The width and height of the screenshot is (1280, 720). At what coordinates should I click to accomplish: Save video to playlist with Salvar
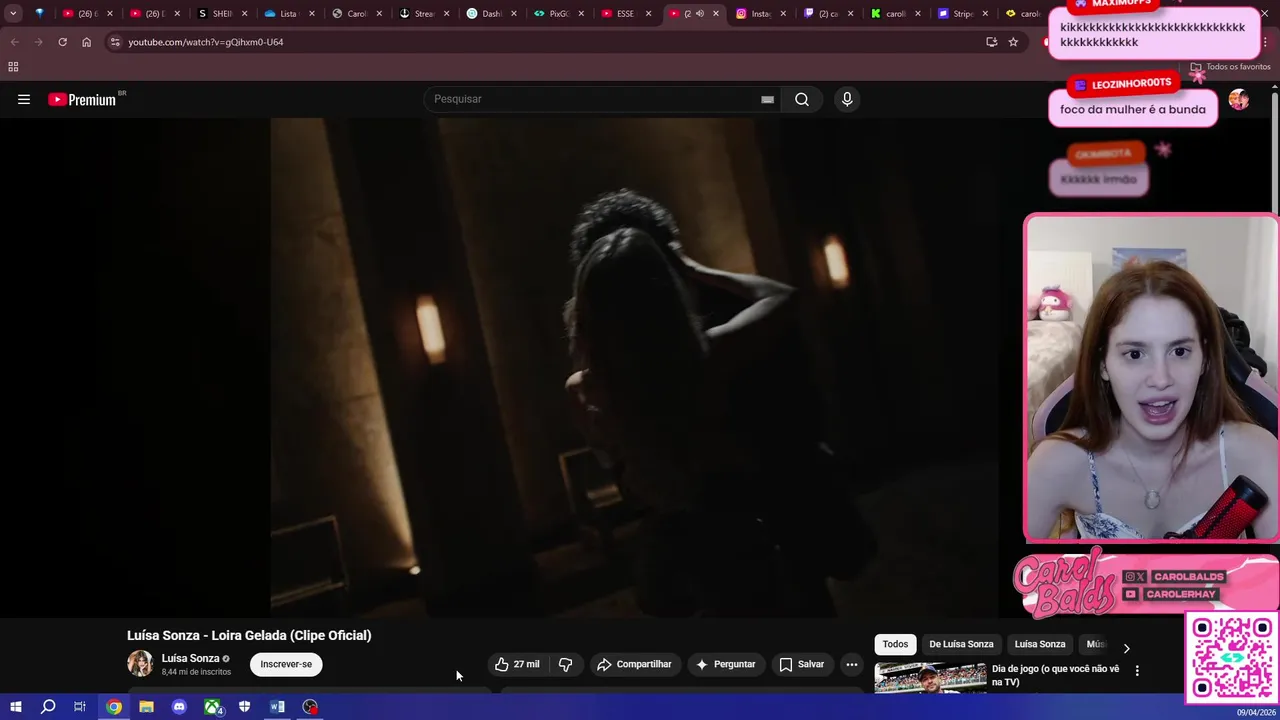tap(801, 664)
